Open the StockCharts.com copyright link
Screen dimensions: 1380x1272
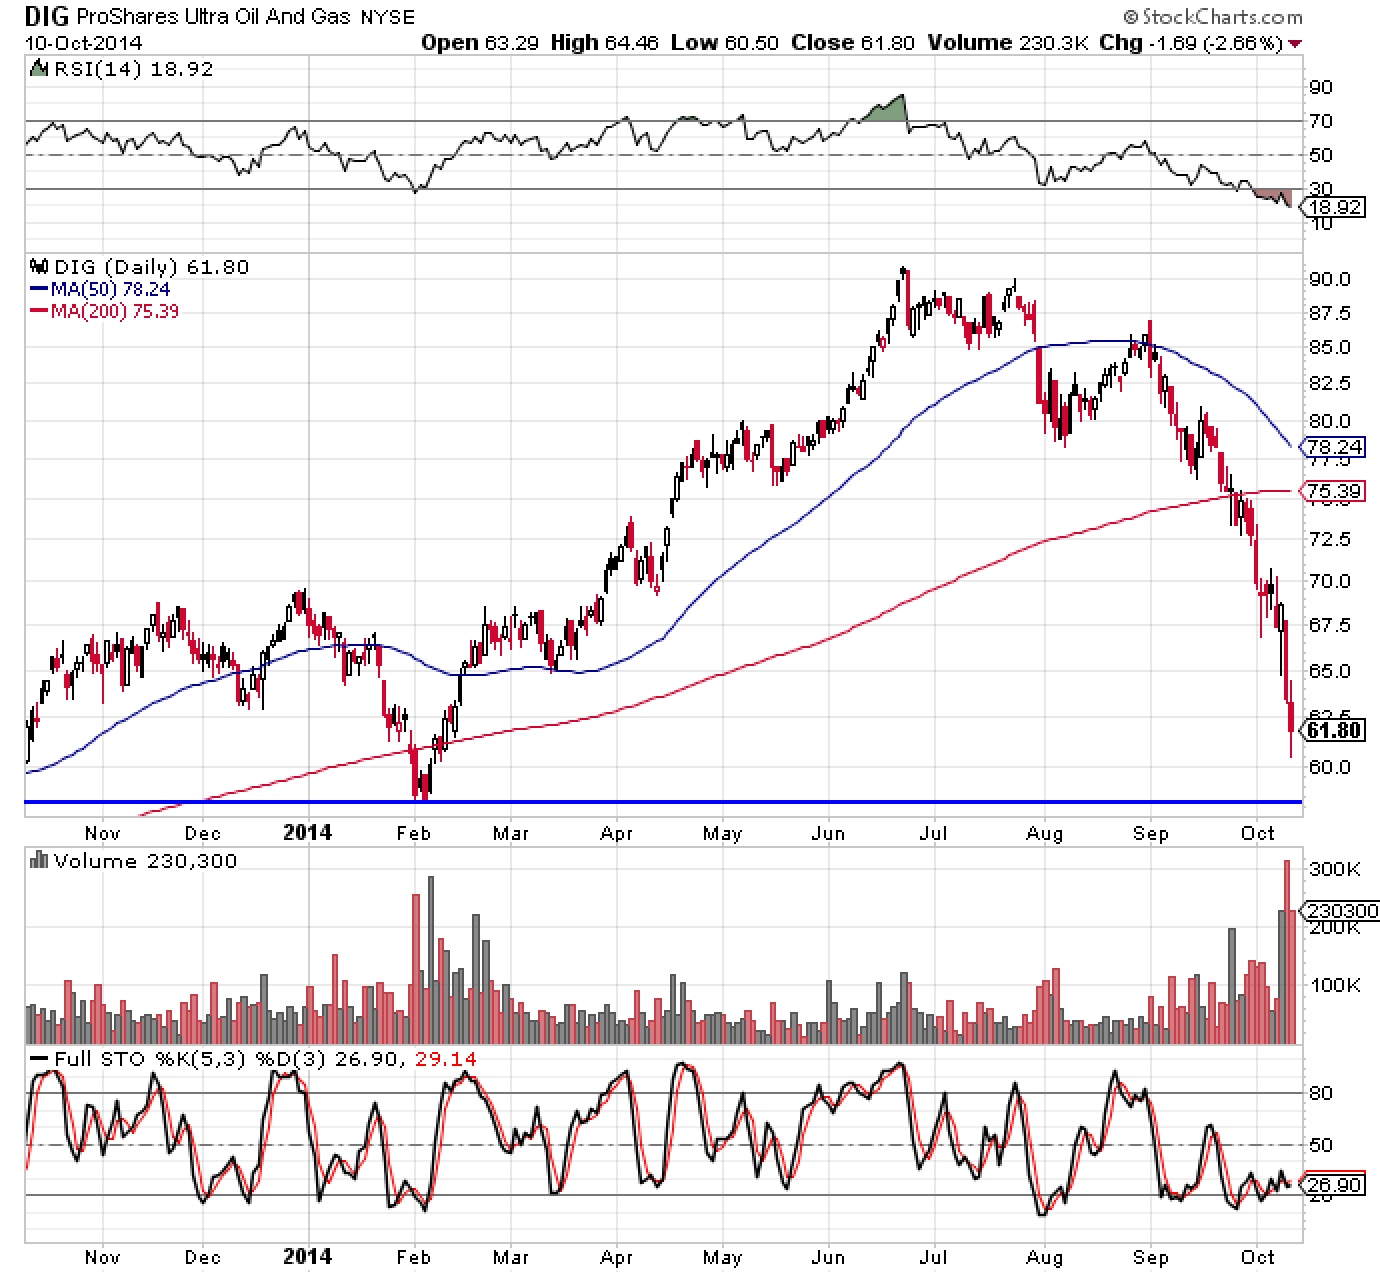click(1213, 16)
